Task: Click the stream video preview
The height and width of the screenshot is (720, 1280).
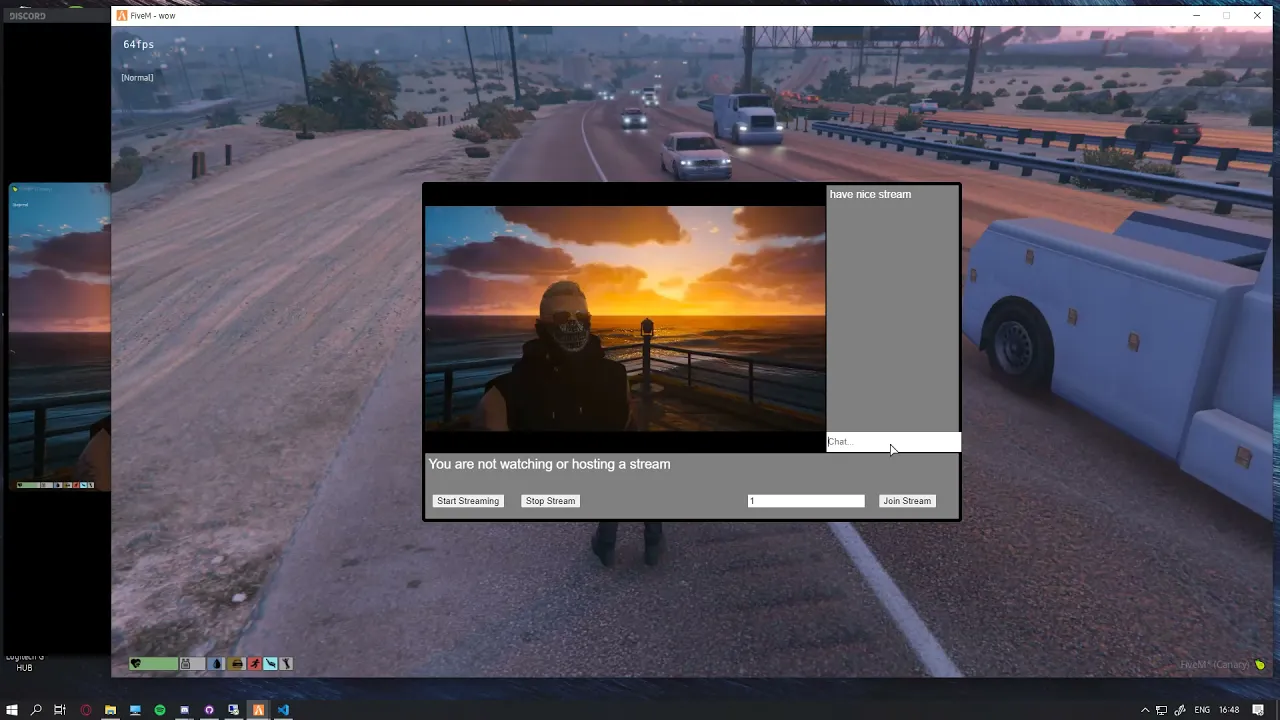Action: click(x=625, y=318)
